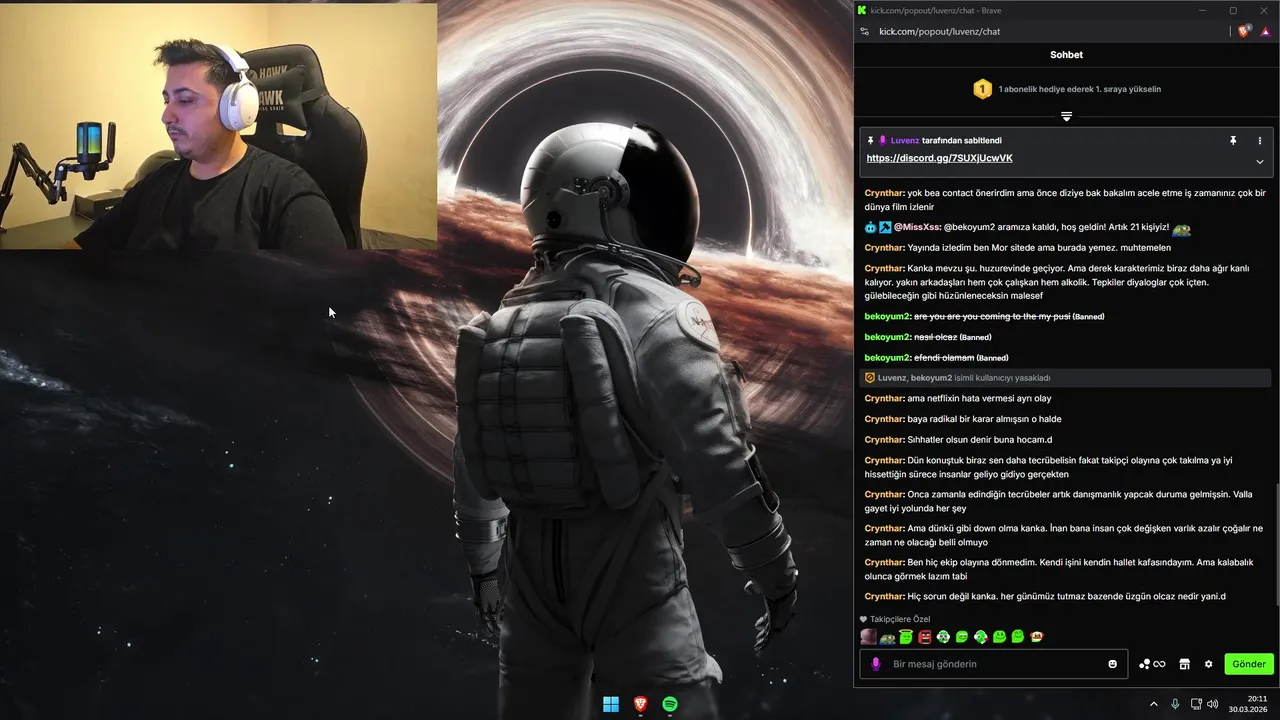Open site settings icon in address bar
Viewport: 1280px width, 720px height.
coord(865,32)
